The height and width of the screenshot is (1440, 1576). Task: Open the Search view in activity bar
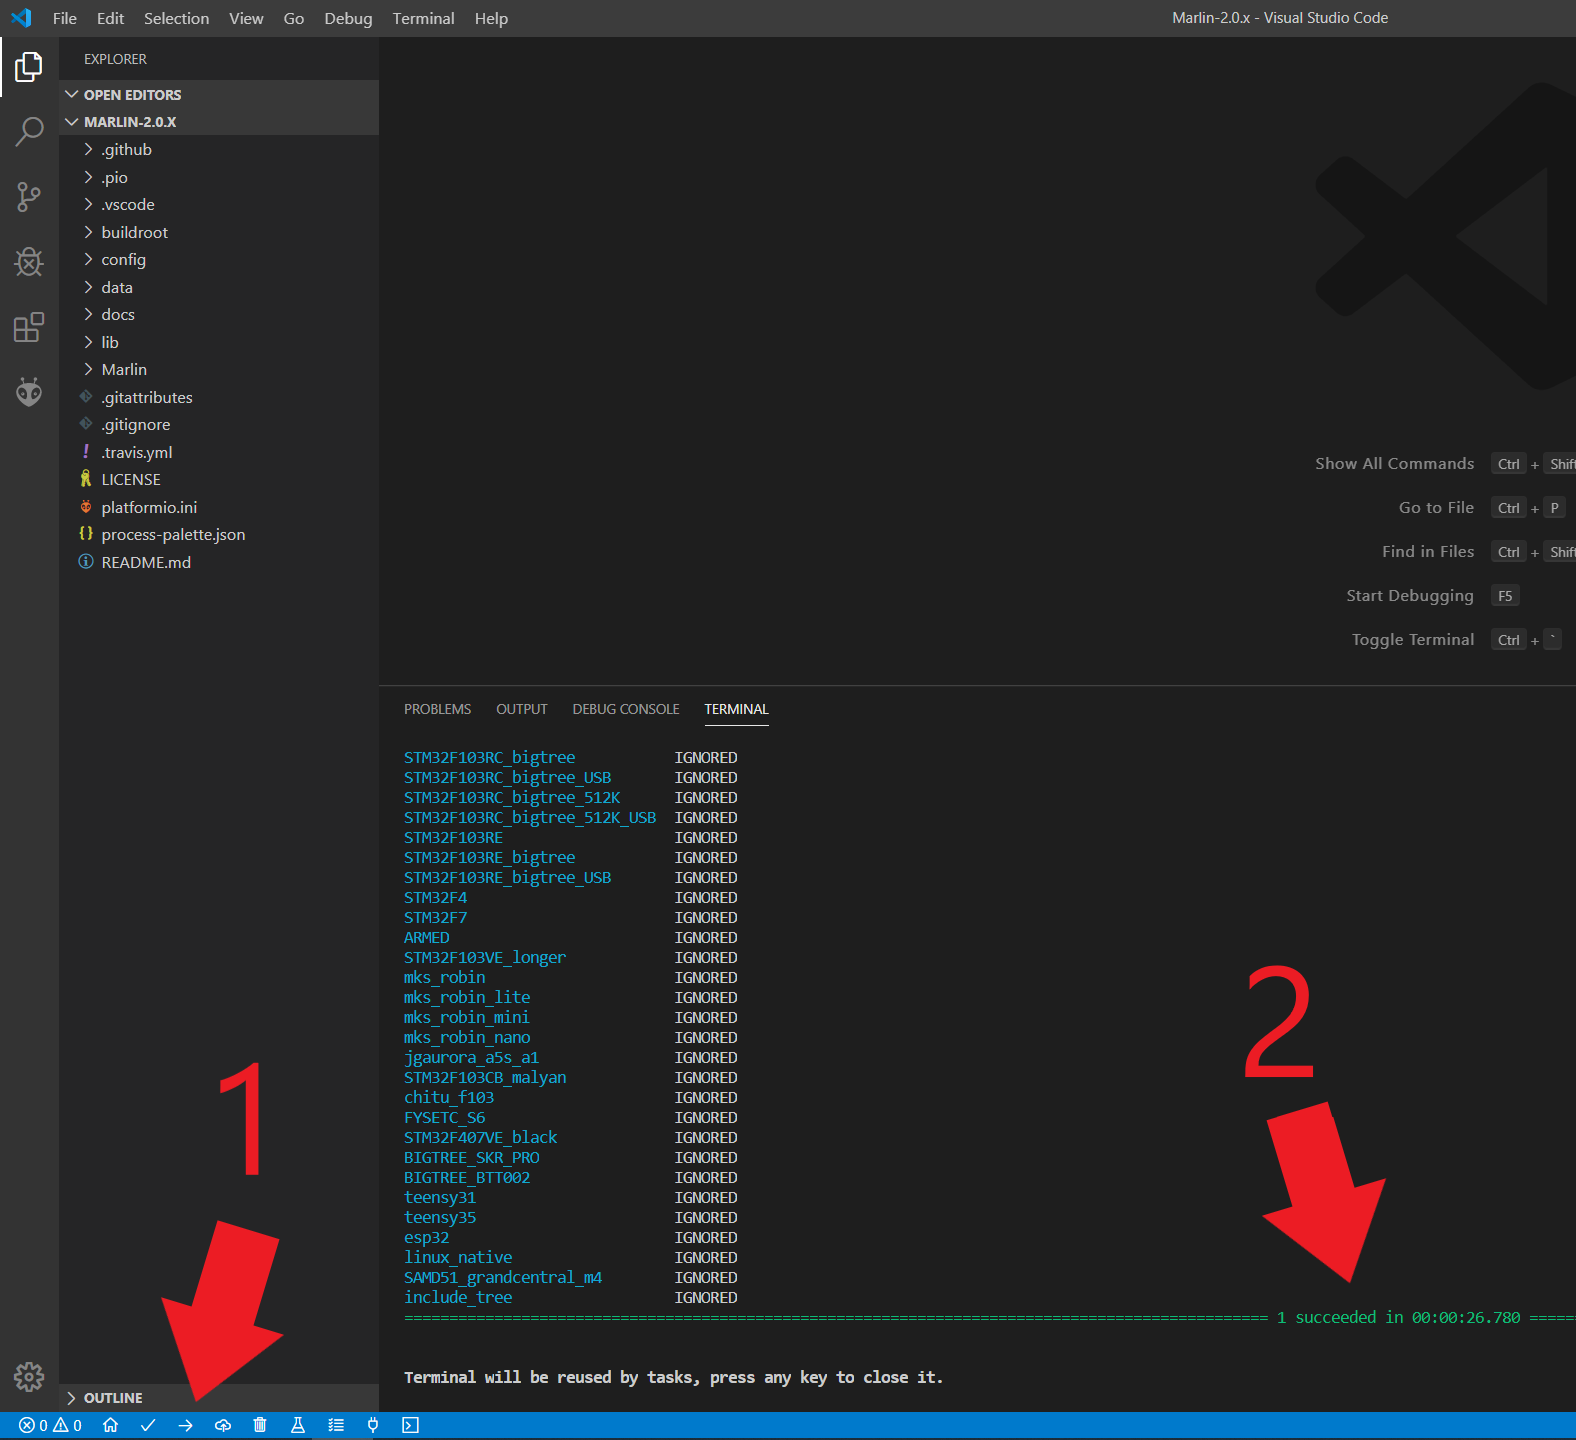click(x=29, y=132)
